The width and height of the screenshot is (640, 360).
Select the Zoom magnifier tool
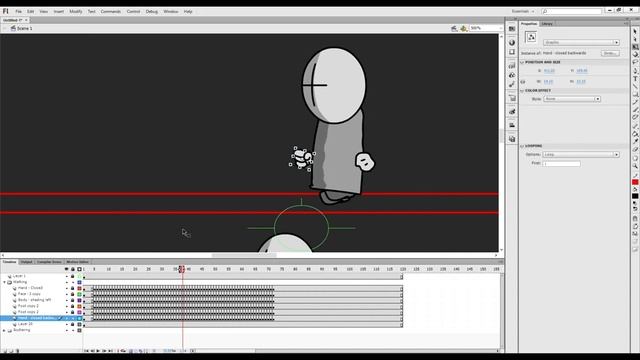635,166
